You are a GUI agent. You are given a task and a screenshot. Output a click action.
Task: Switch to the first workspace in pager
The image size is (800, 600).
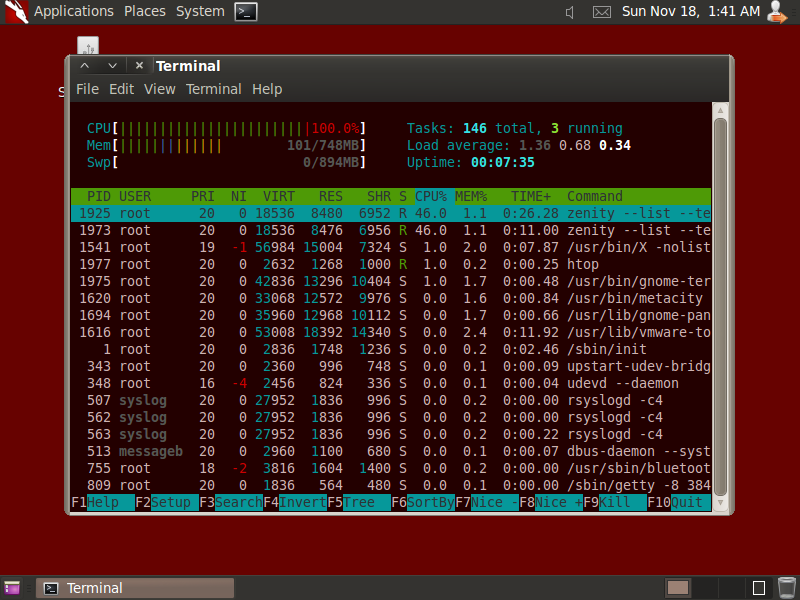point(678,588)
